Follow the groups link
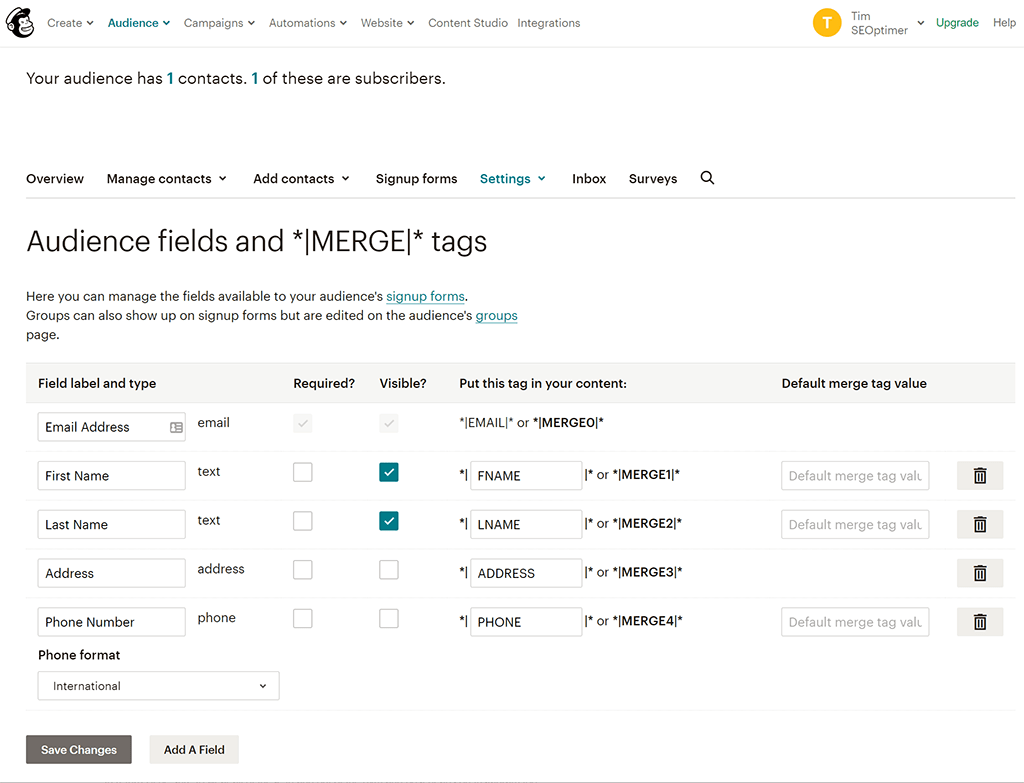The image size is (1024, 783). pos(496,316)
